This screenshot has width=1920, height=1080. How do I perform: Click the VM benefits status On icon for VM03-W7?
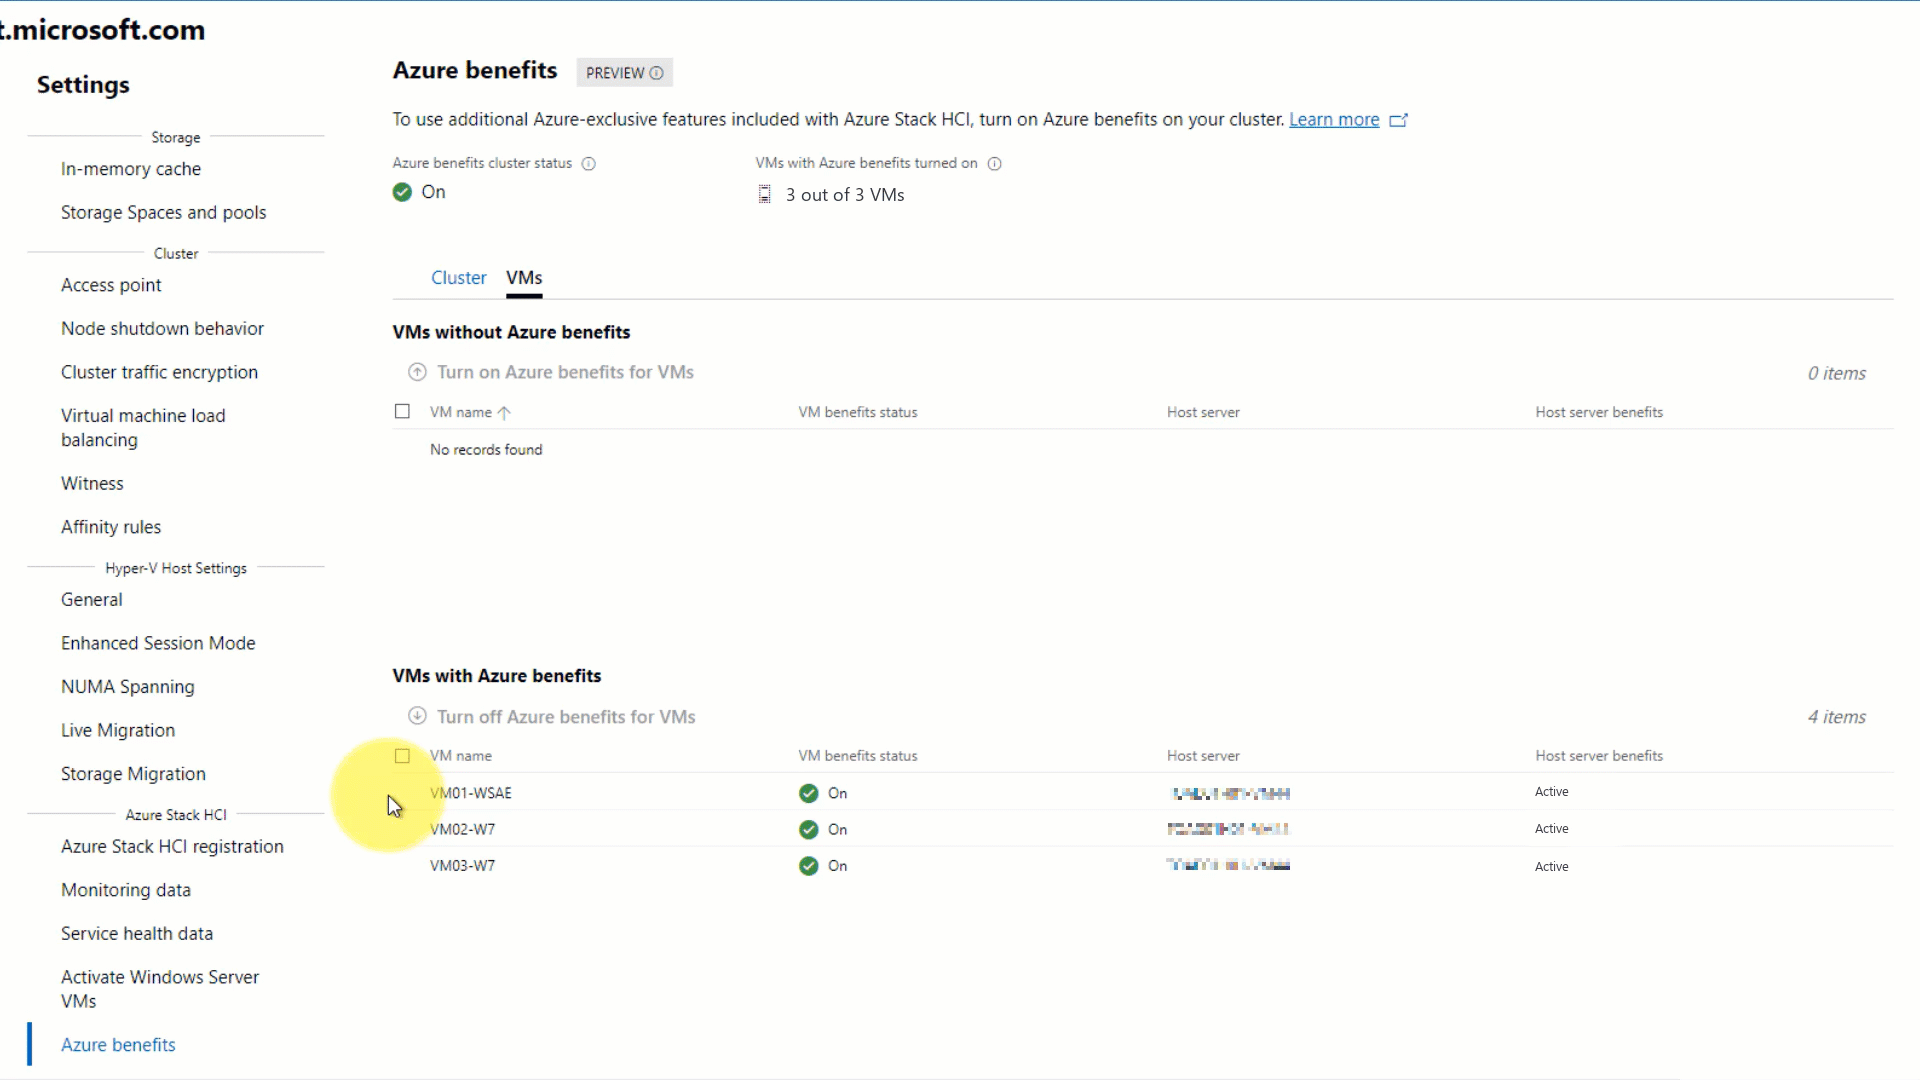pos(808,865)
